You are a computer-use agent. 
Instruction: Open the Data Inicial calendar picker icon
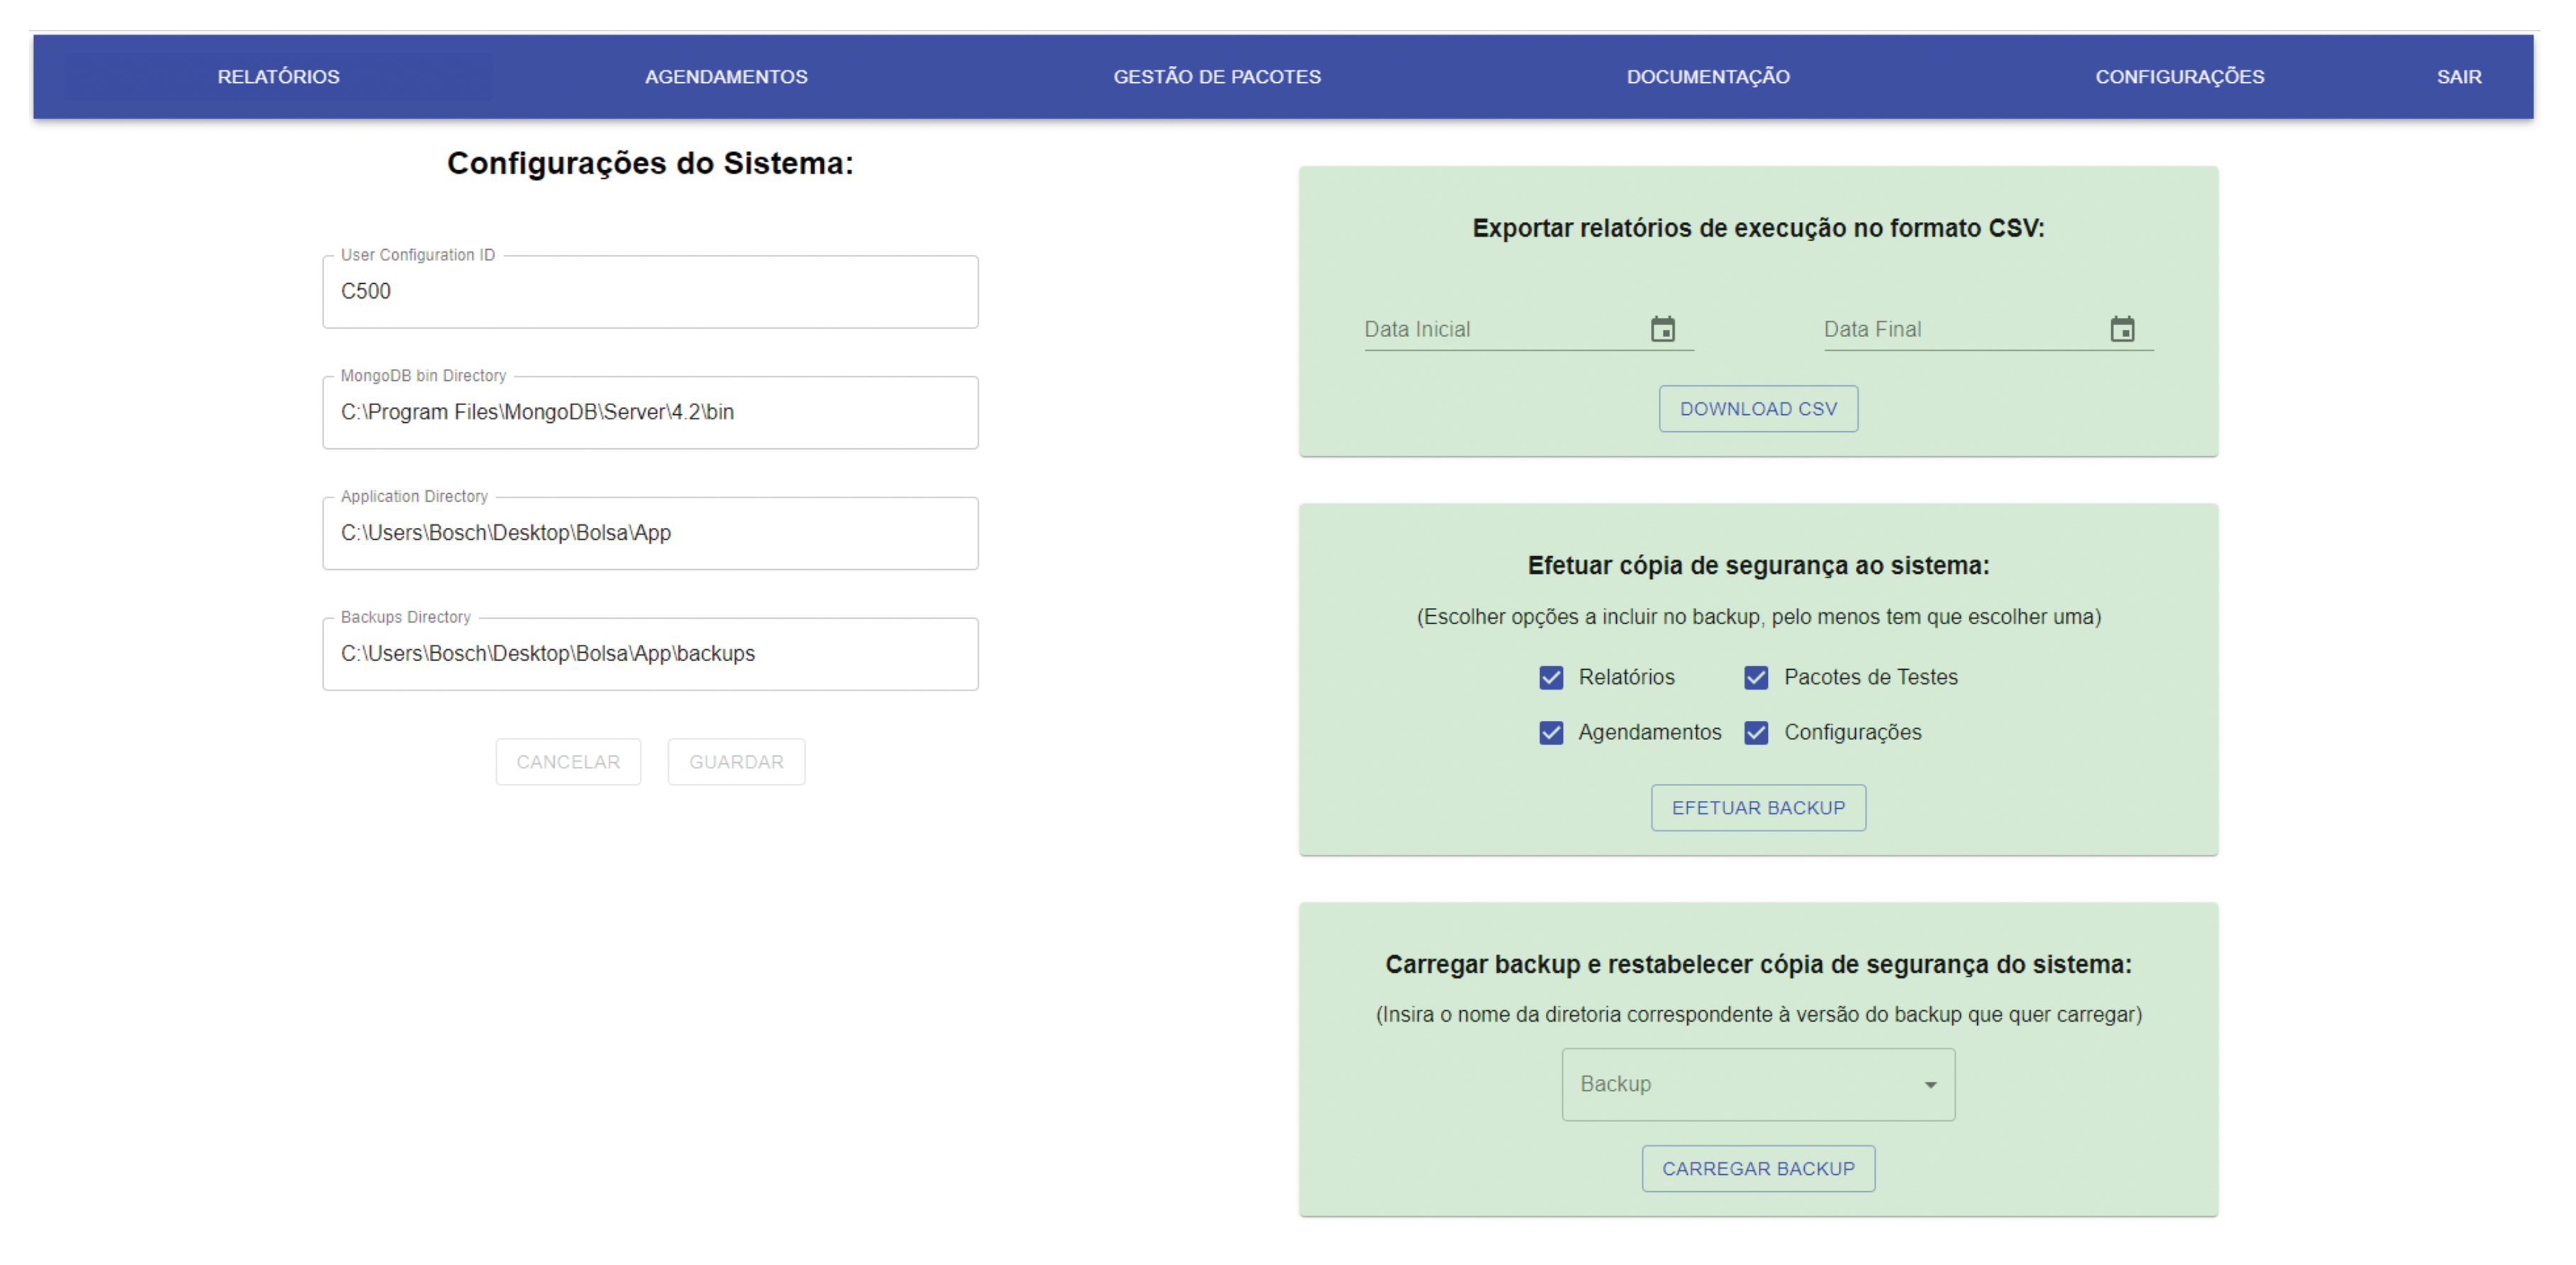[1662, 329]
